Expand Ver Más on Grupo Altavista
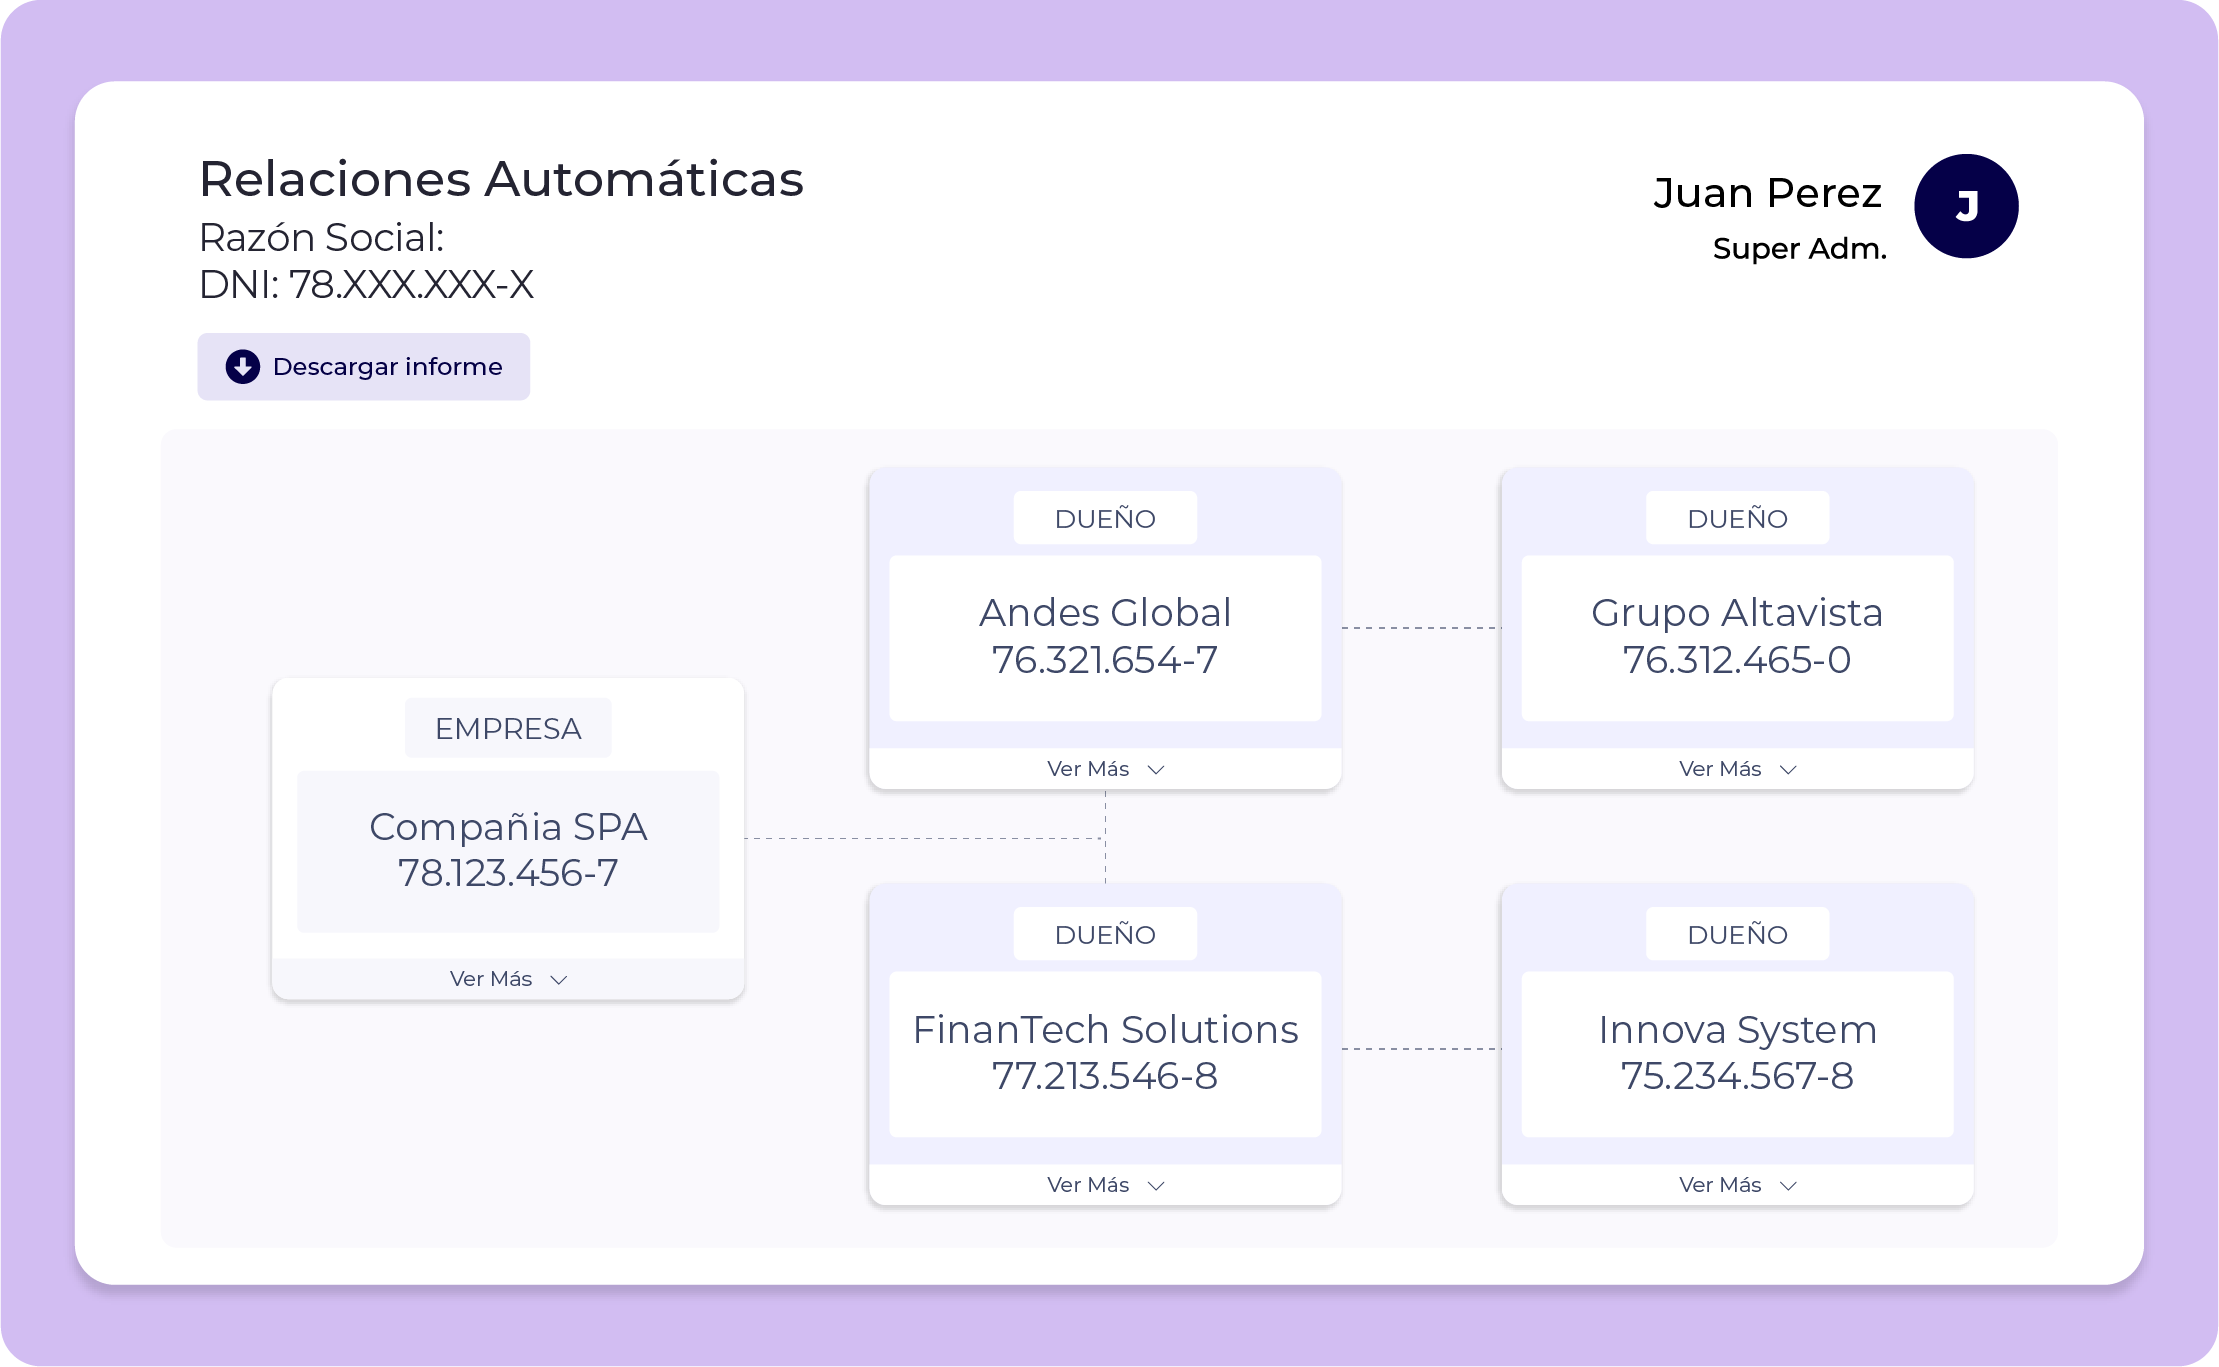This screenshot has height=1367, width=2219. 1720,769
